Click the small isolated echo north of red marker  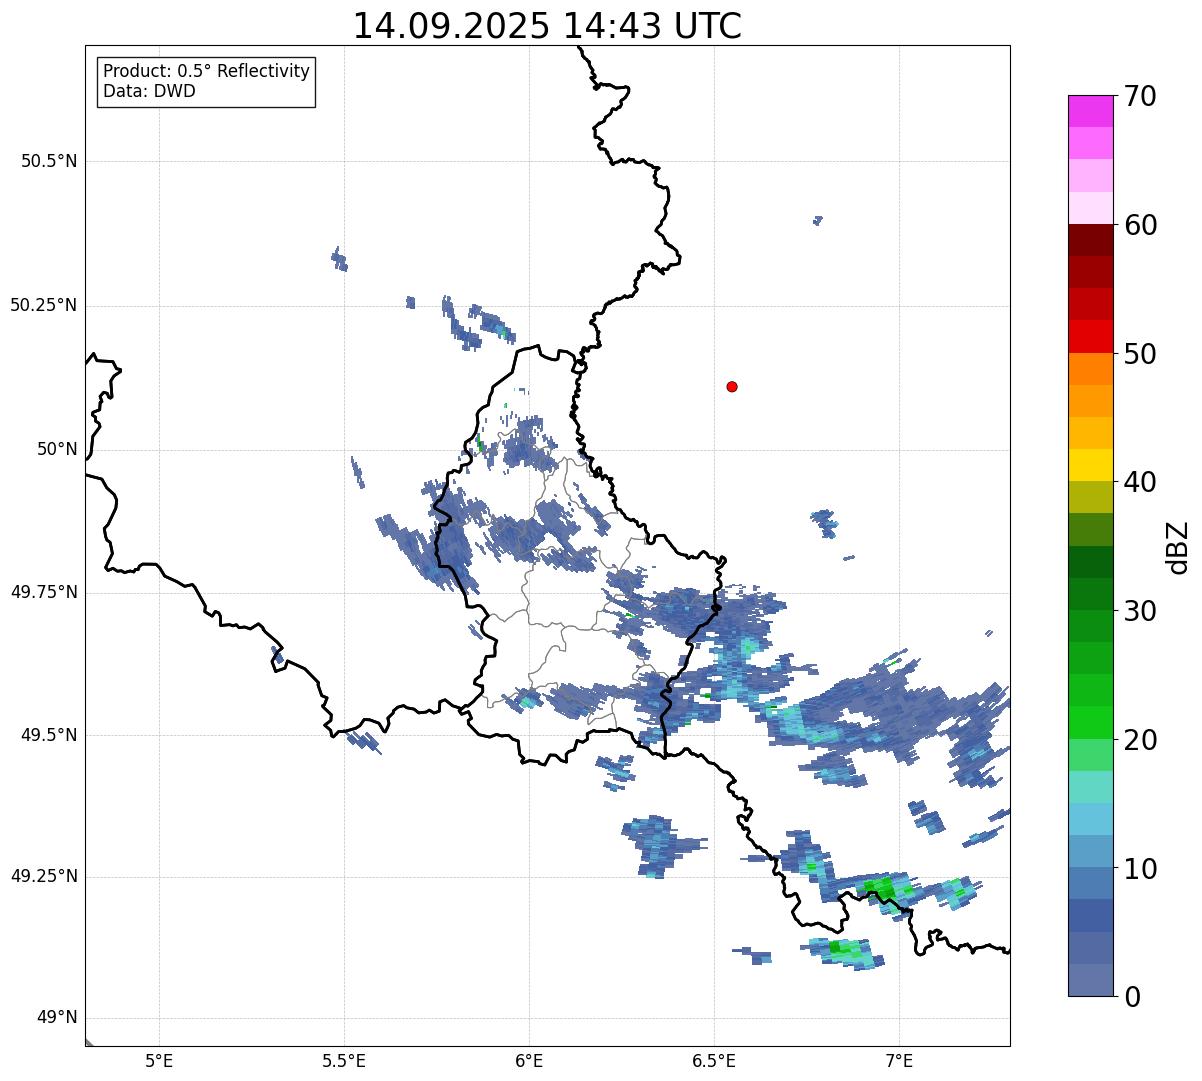[x=818, y=220]
